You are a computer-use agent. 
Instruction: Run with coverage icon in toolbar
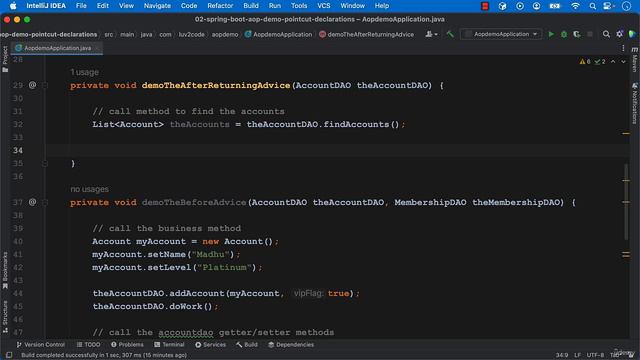[577, 34]
